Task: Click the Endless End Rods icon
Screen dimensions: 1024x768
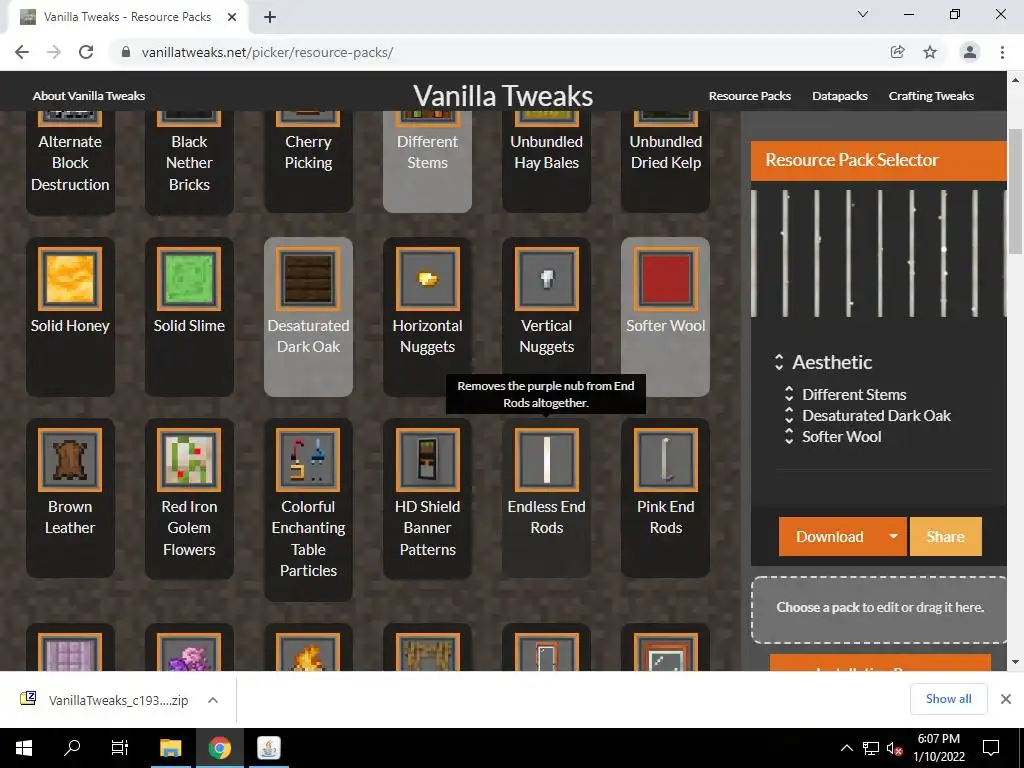Action: (x=547, y=460)
